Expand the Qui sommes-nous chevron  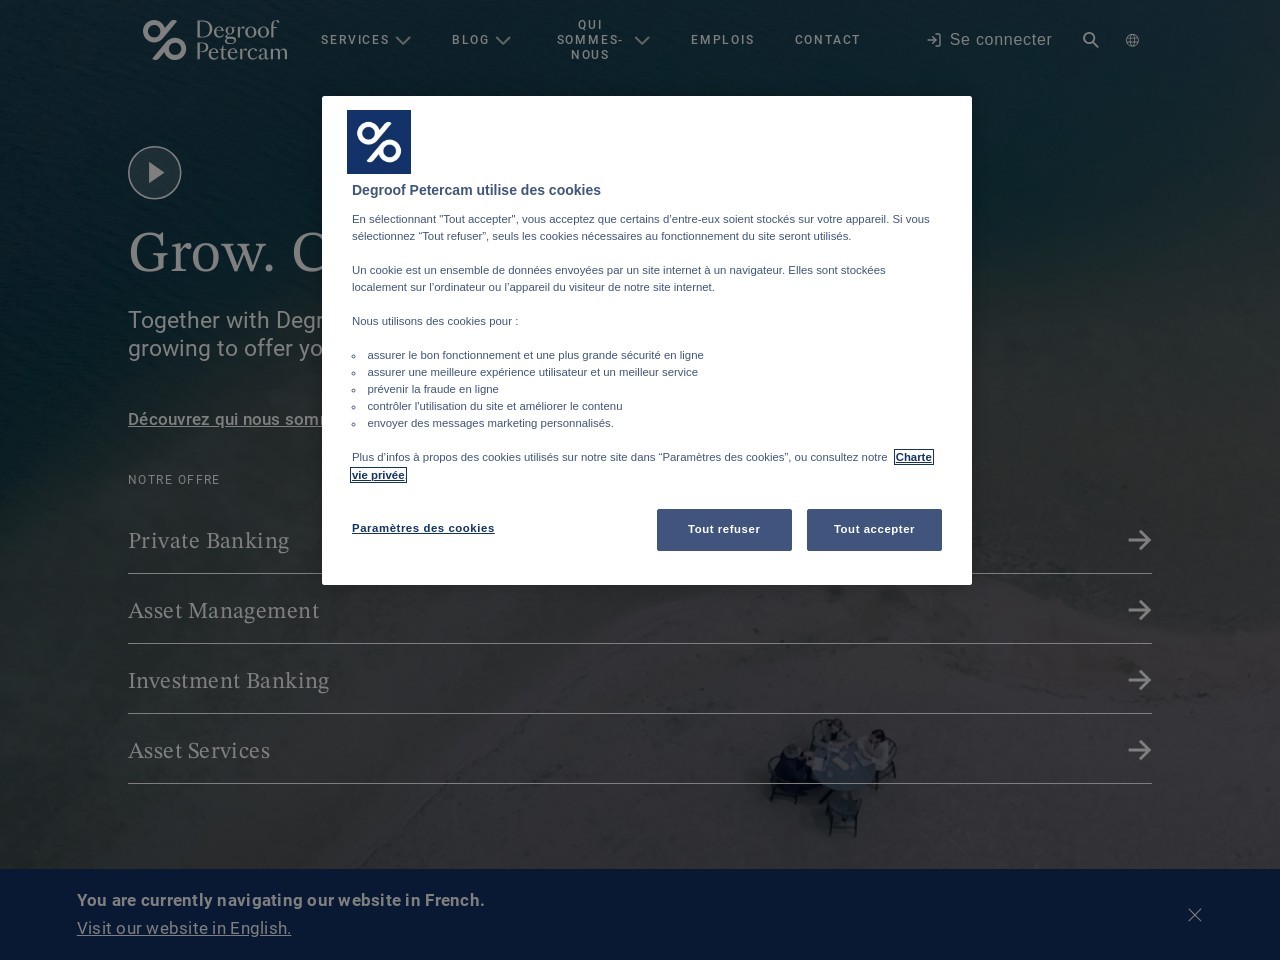click(x=642, y=41)
